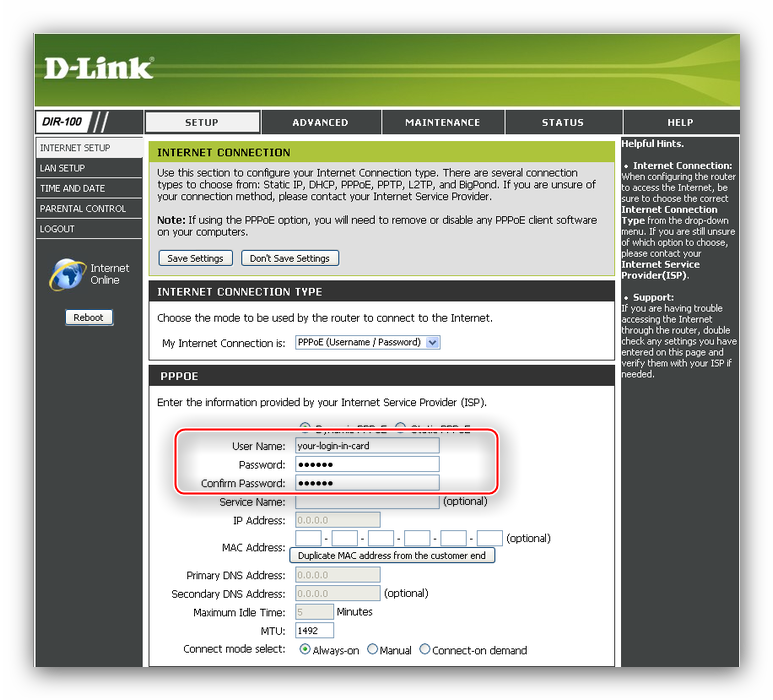Click the Maximum Idle Time field
The width and height of the screenshot is (773, 700).
pos(315,612)
